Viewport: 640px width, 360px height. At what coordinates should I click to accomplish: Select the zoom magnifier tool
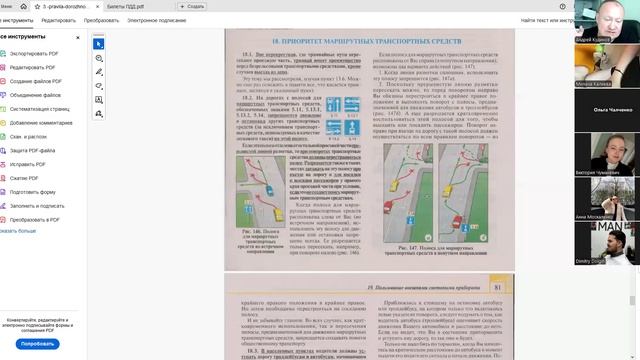point(99,58)
